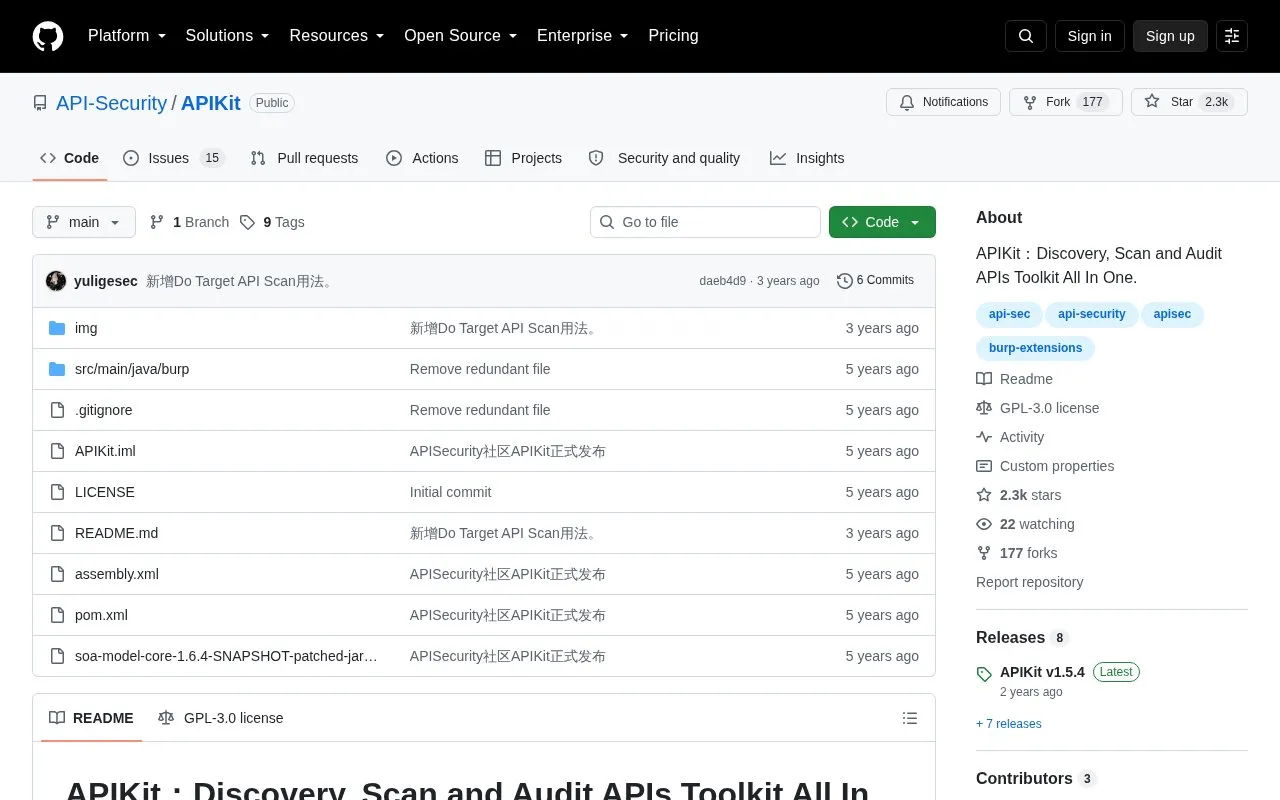Click the GitHub logo icon
This screenshot has height=800, width=1280.
[x=48, y=36]
